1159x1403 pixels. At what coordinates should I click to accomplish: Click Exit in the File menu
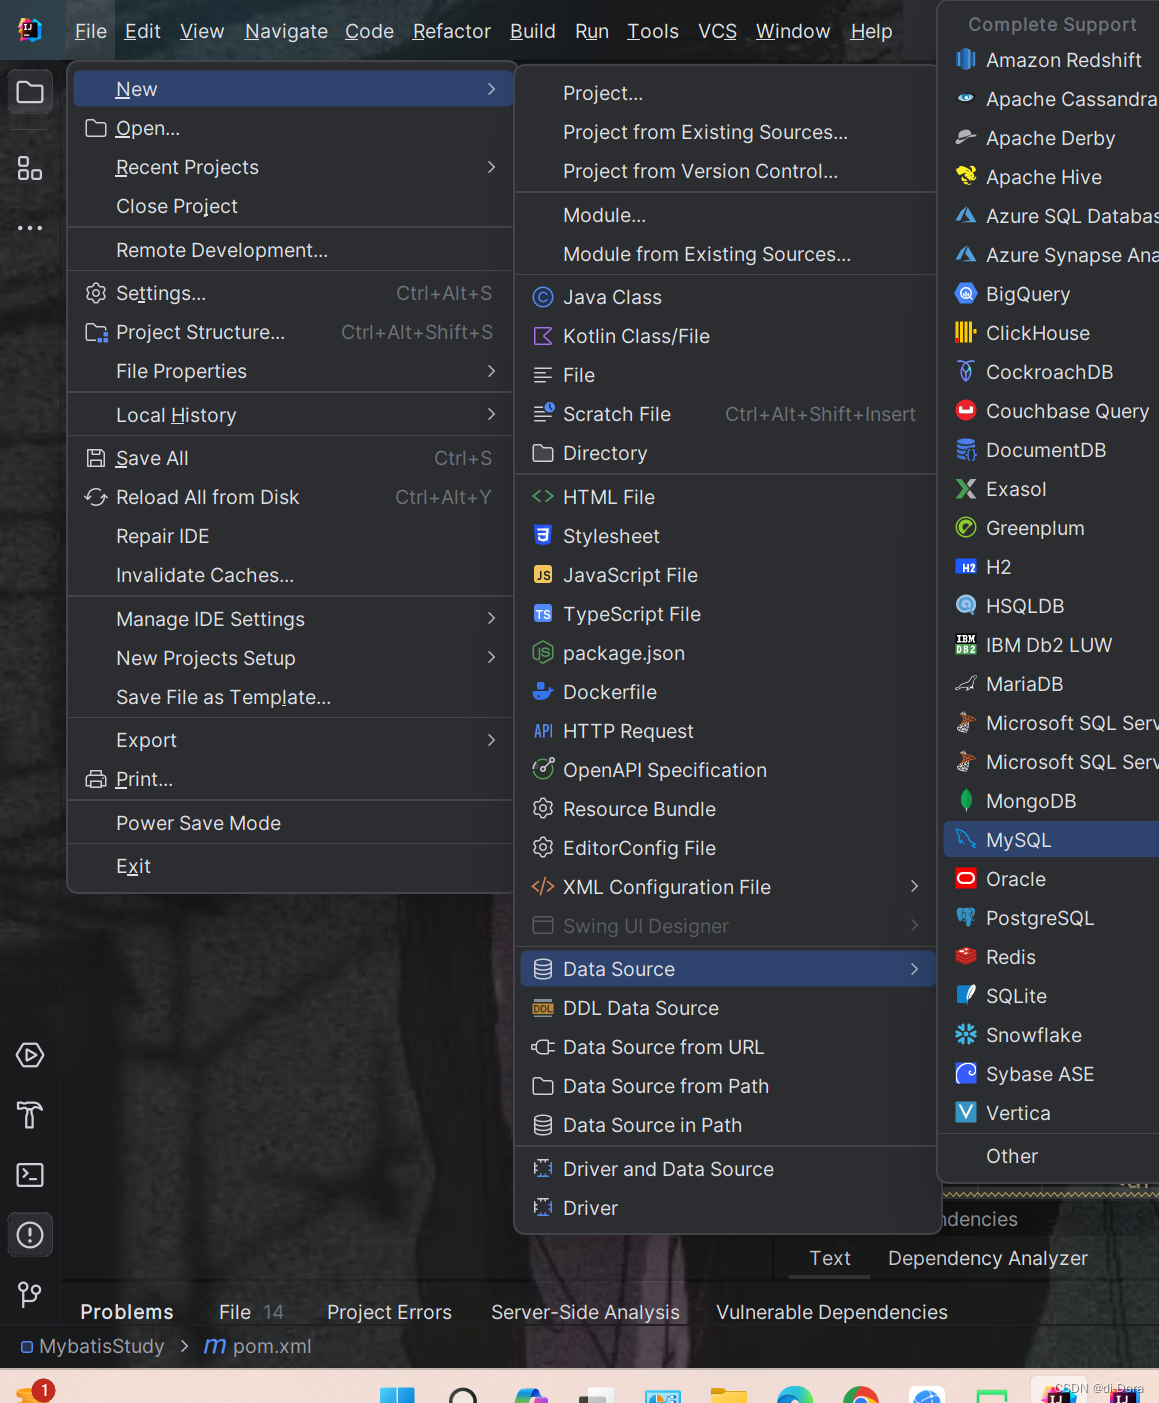pyautogui.click(x=291, y=866)
